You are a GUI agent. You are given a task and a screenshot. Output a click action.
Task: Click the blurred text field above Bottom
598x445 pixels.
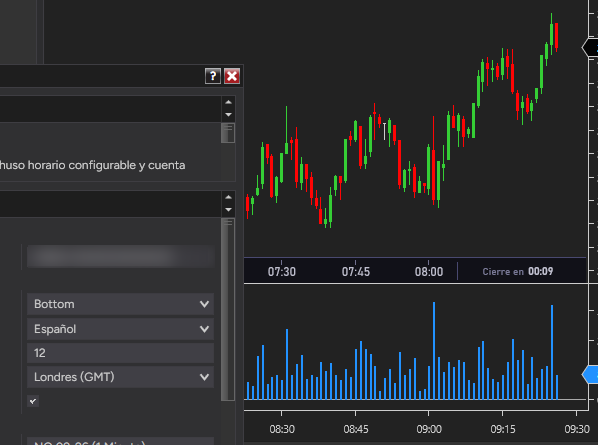(x=121, y=256)
